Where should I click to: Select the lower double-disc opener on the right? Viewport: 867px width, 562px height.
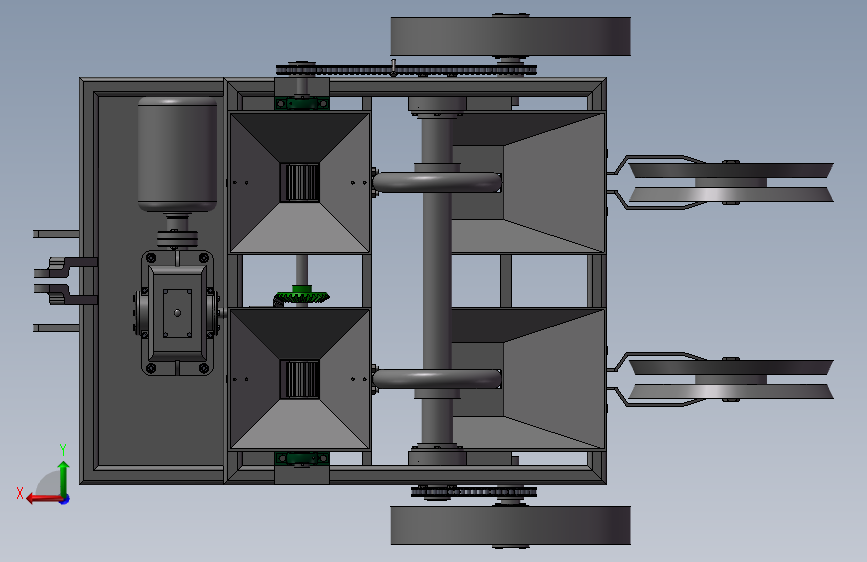point(730,379)
